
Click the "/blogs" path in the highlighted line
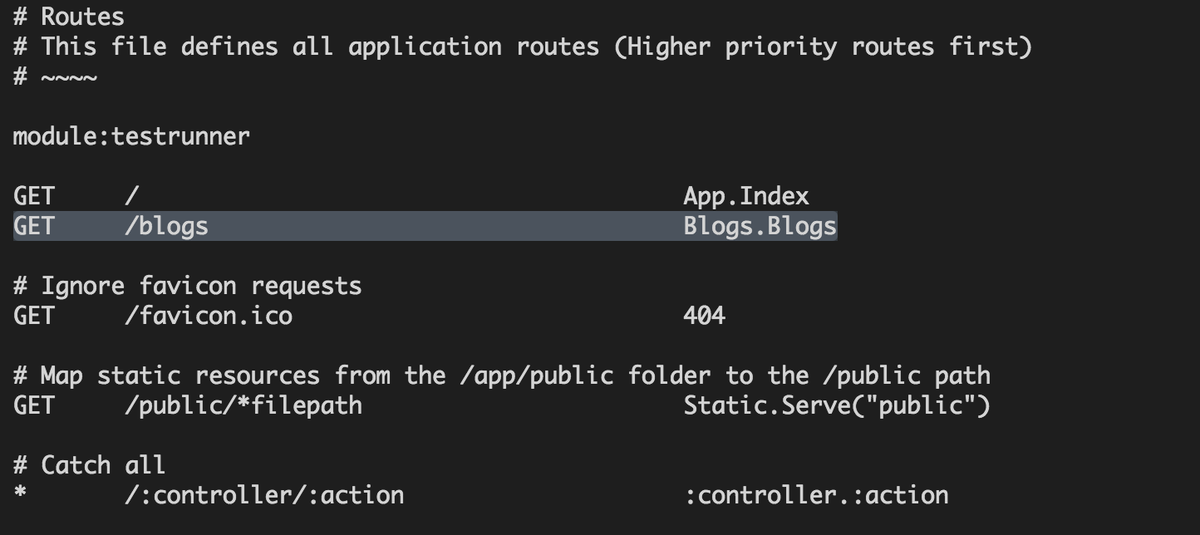166,226
